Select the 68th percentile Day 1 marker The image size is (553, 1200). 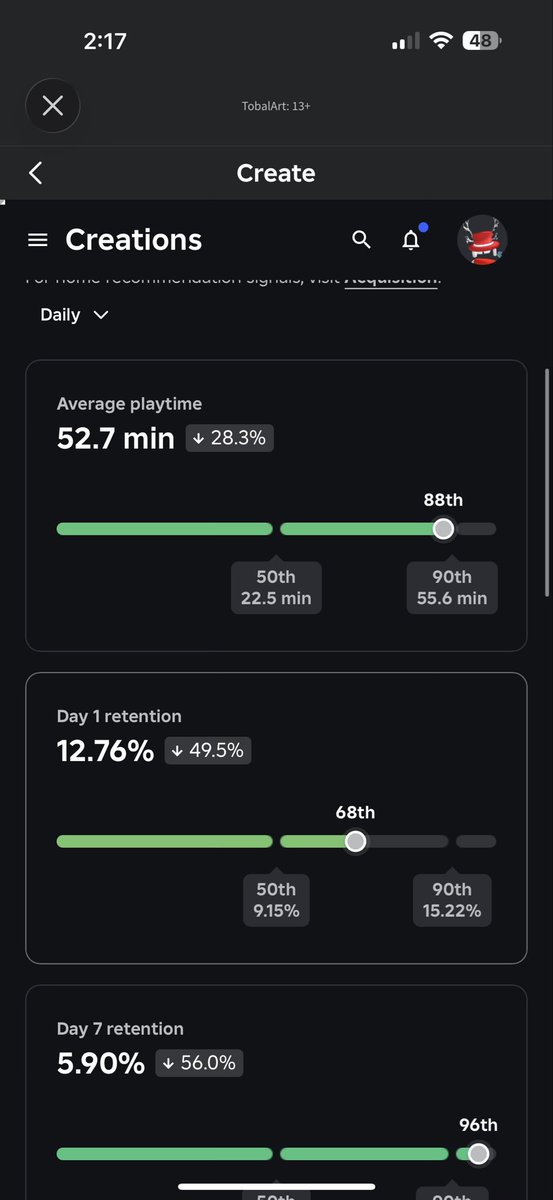pyautogui.click(x=355, y=842)
